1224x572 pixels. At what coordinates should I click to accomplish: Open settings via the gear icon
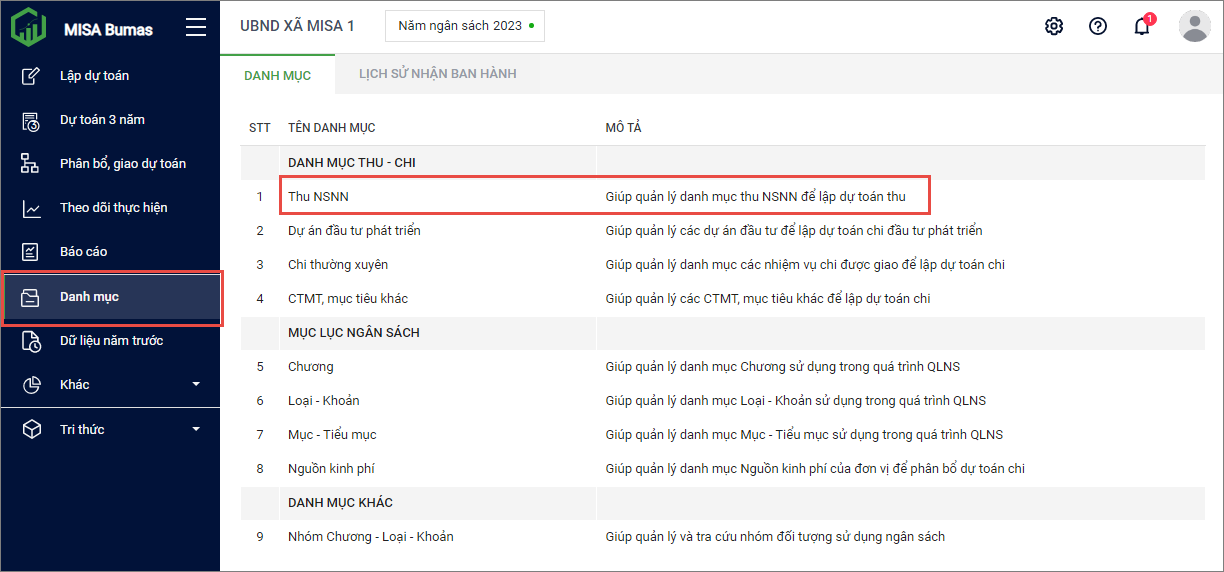coord(1054,26)
